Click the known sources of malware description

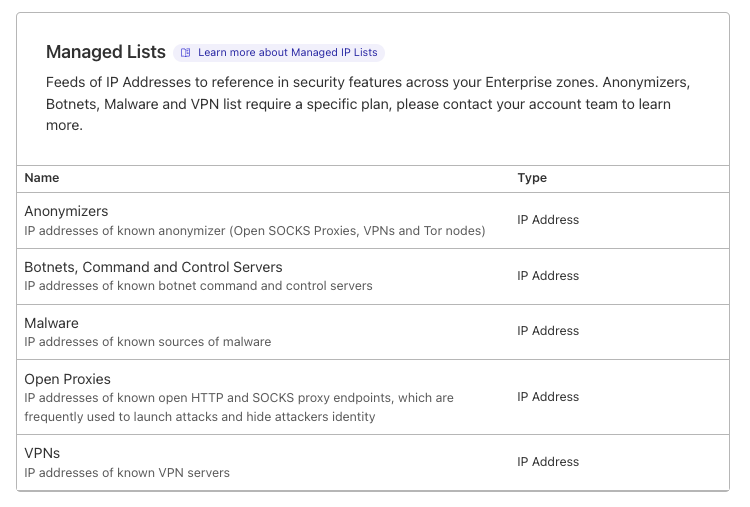pos(147,342)
